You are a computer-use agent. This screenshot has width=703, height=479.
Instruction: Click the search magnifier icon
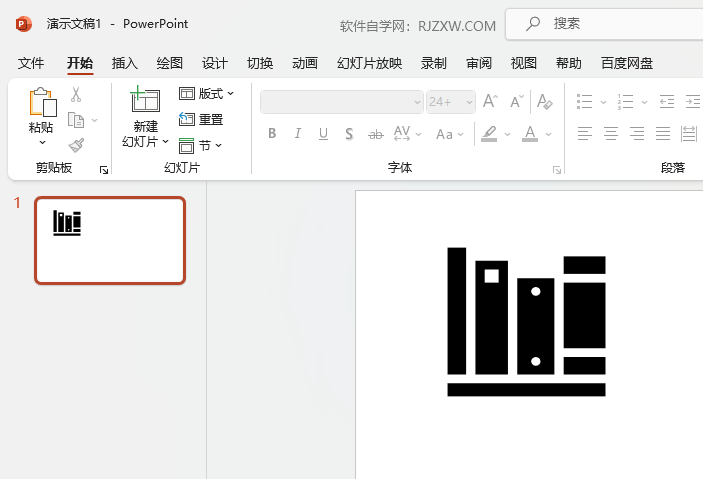pyautogui.click(x=533, y=23)
